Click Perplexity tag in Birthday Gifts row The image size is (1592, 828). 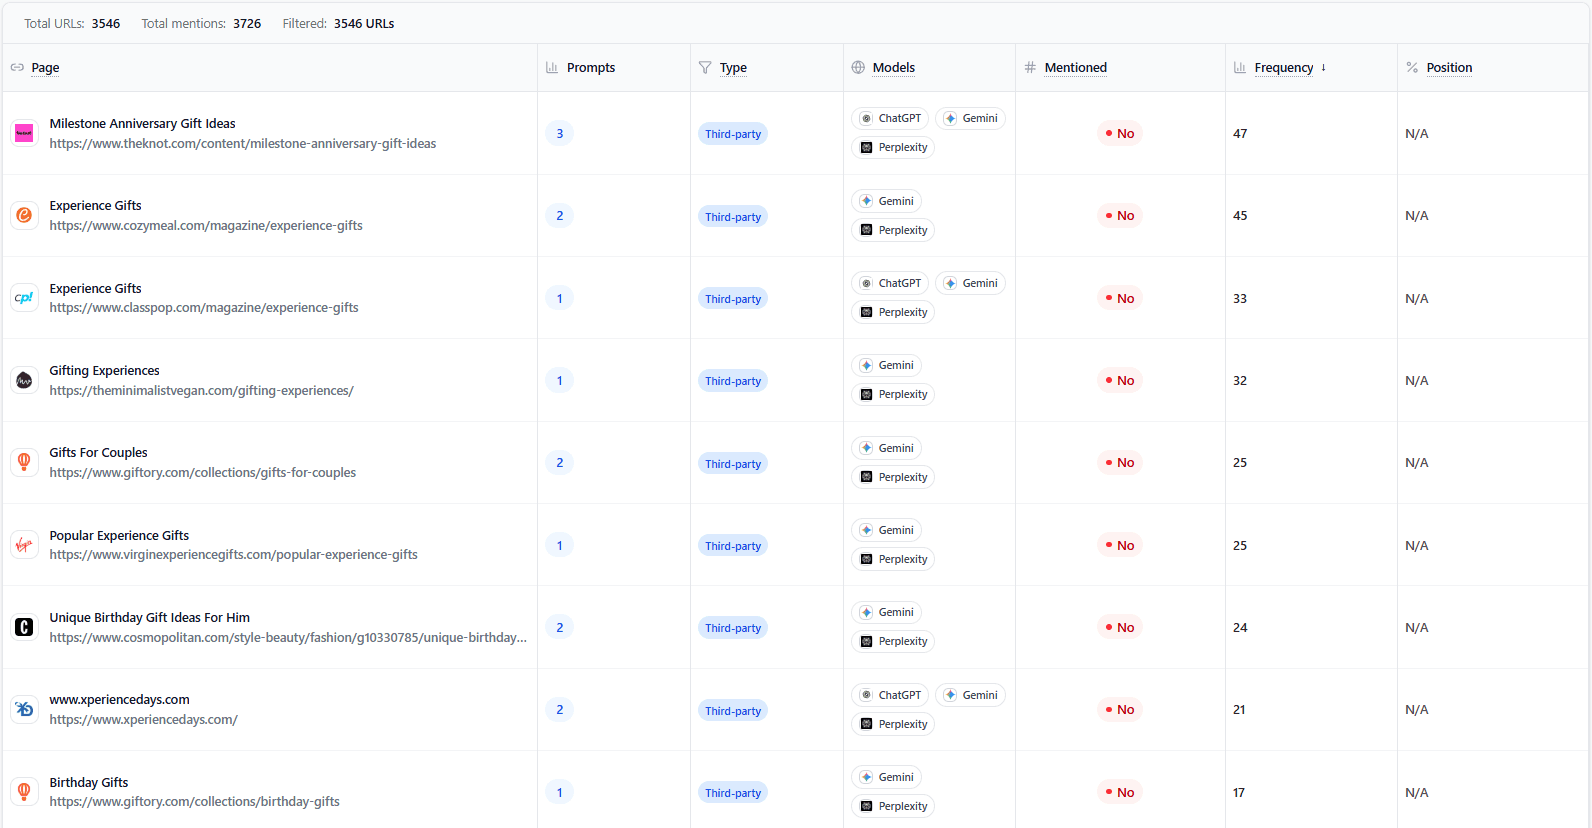tap(893, 806)
